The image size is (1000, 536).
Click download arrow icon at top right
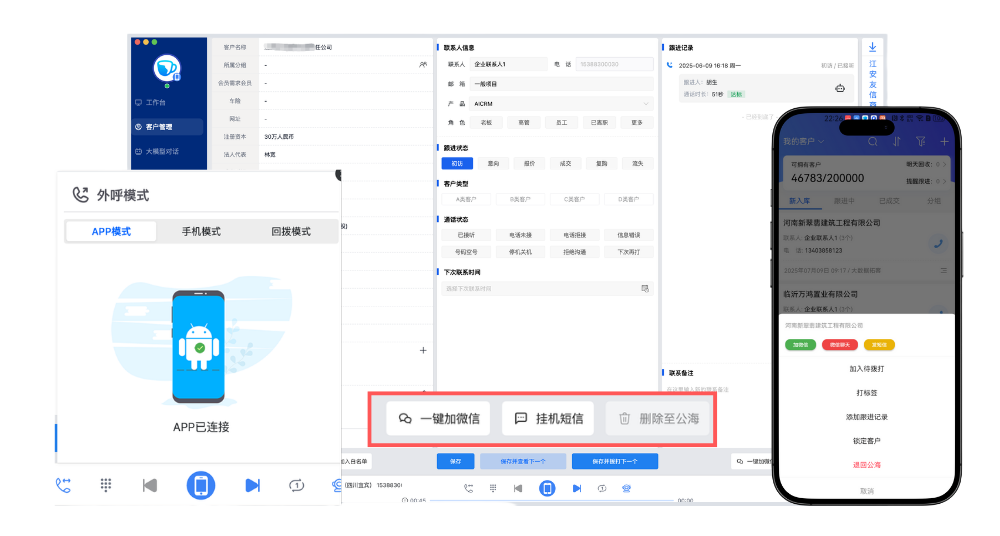point(872,47)
